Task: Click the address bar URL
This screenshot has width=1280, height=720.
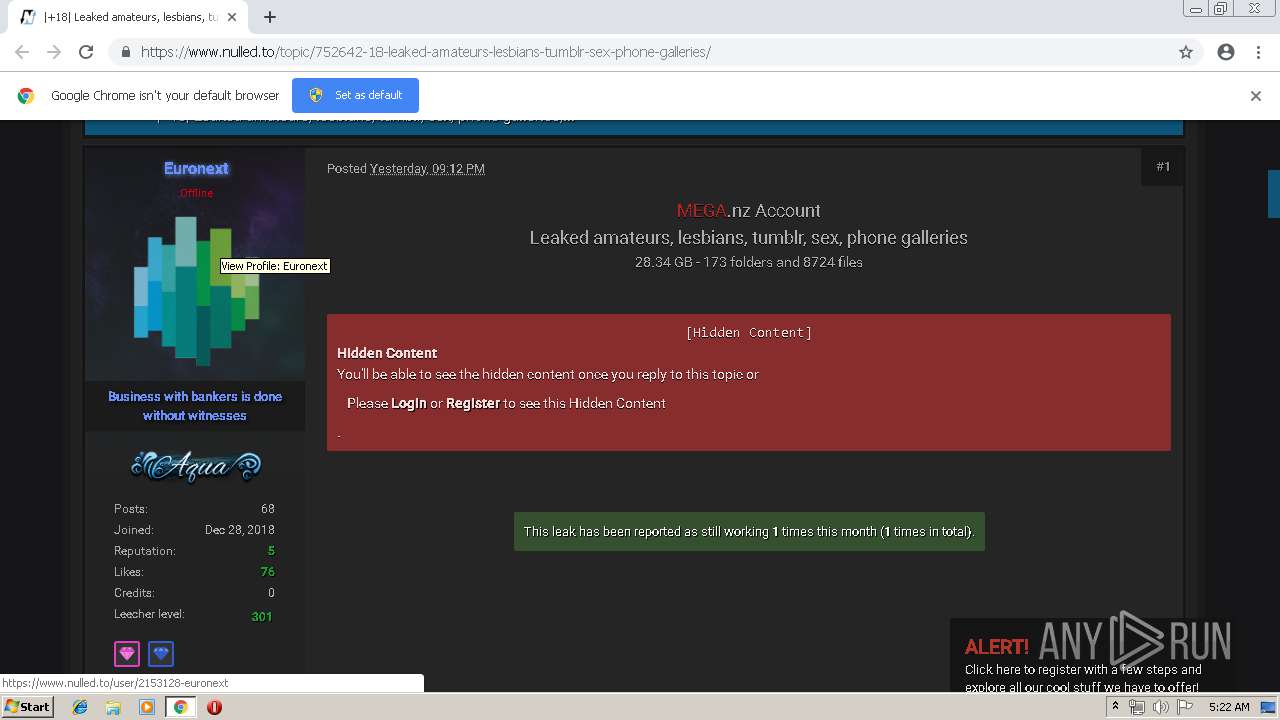Action: 425,52
